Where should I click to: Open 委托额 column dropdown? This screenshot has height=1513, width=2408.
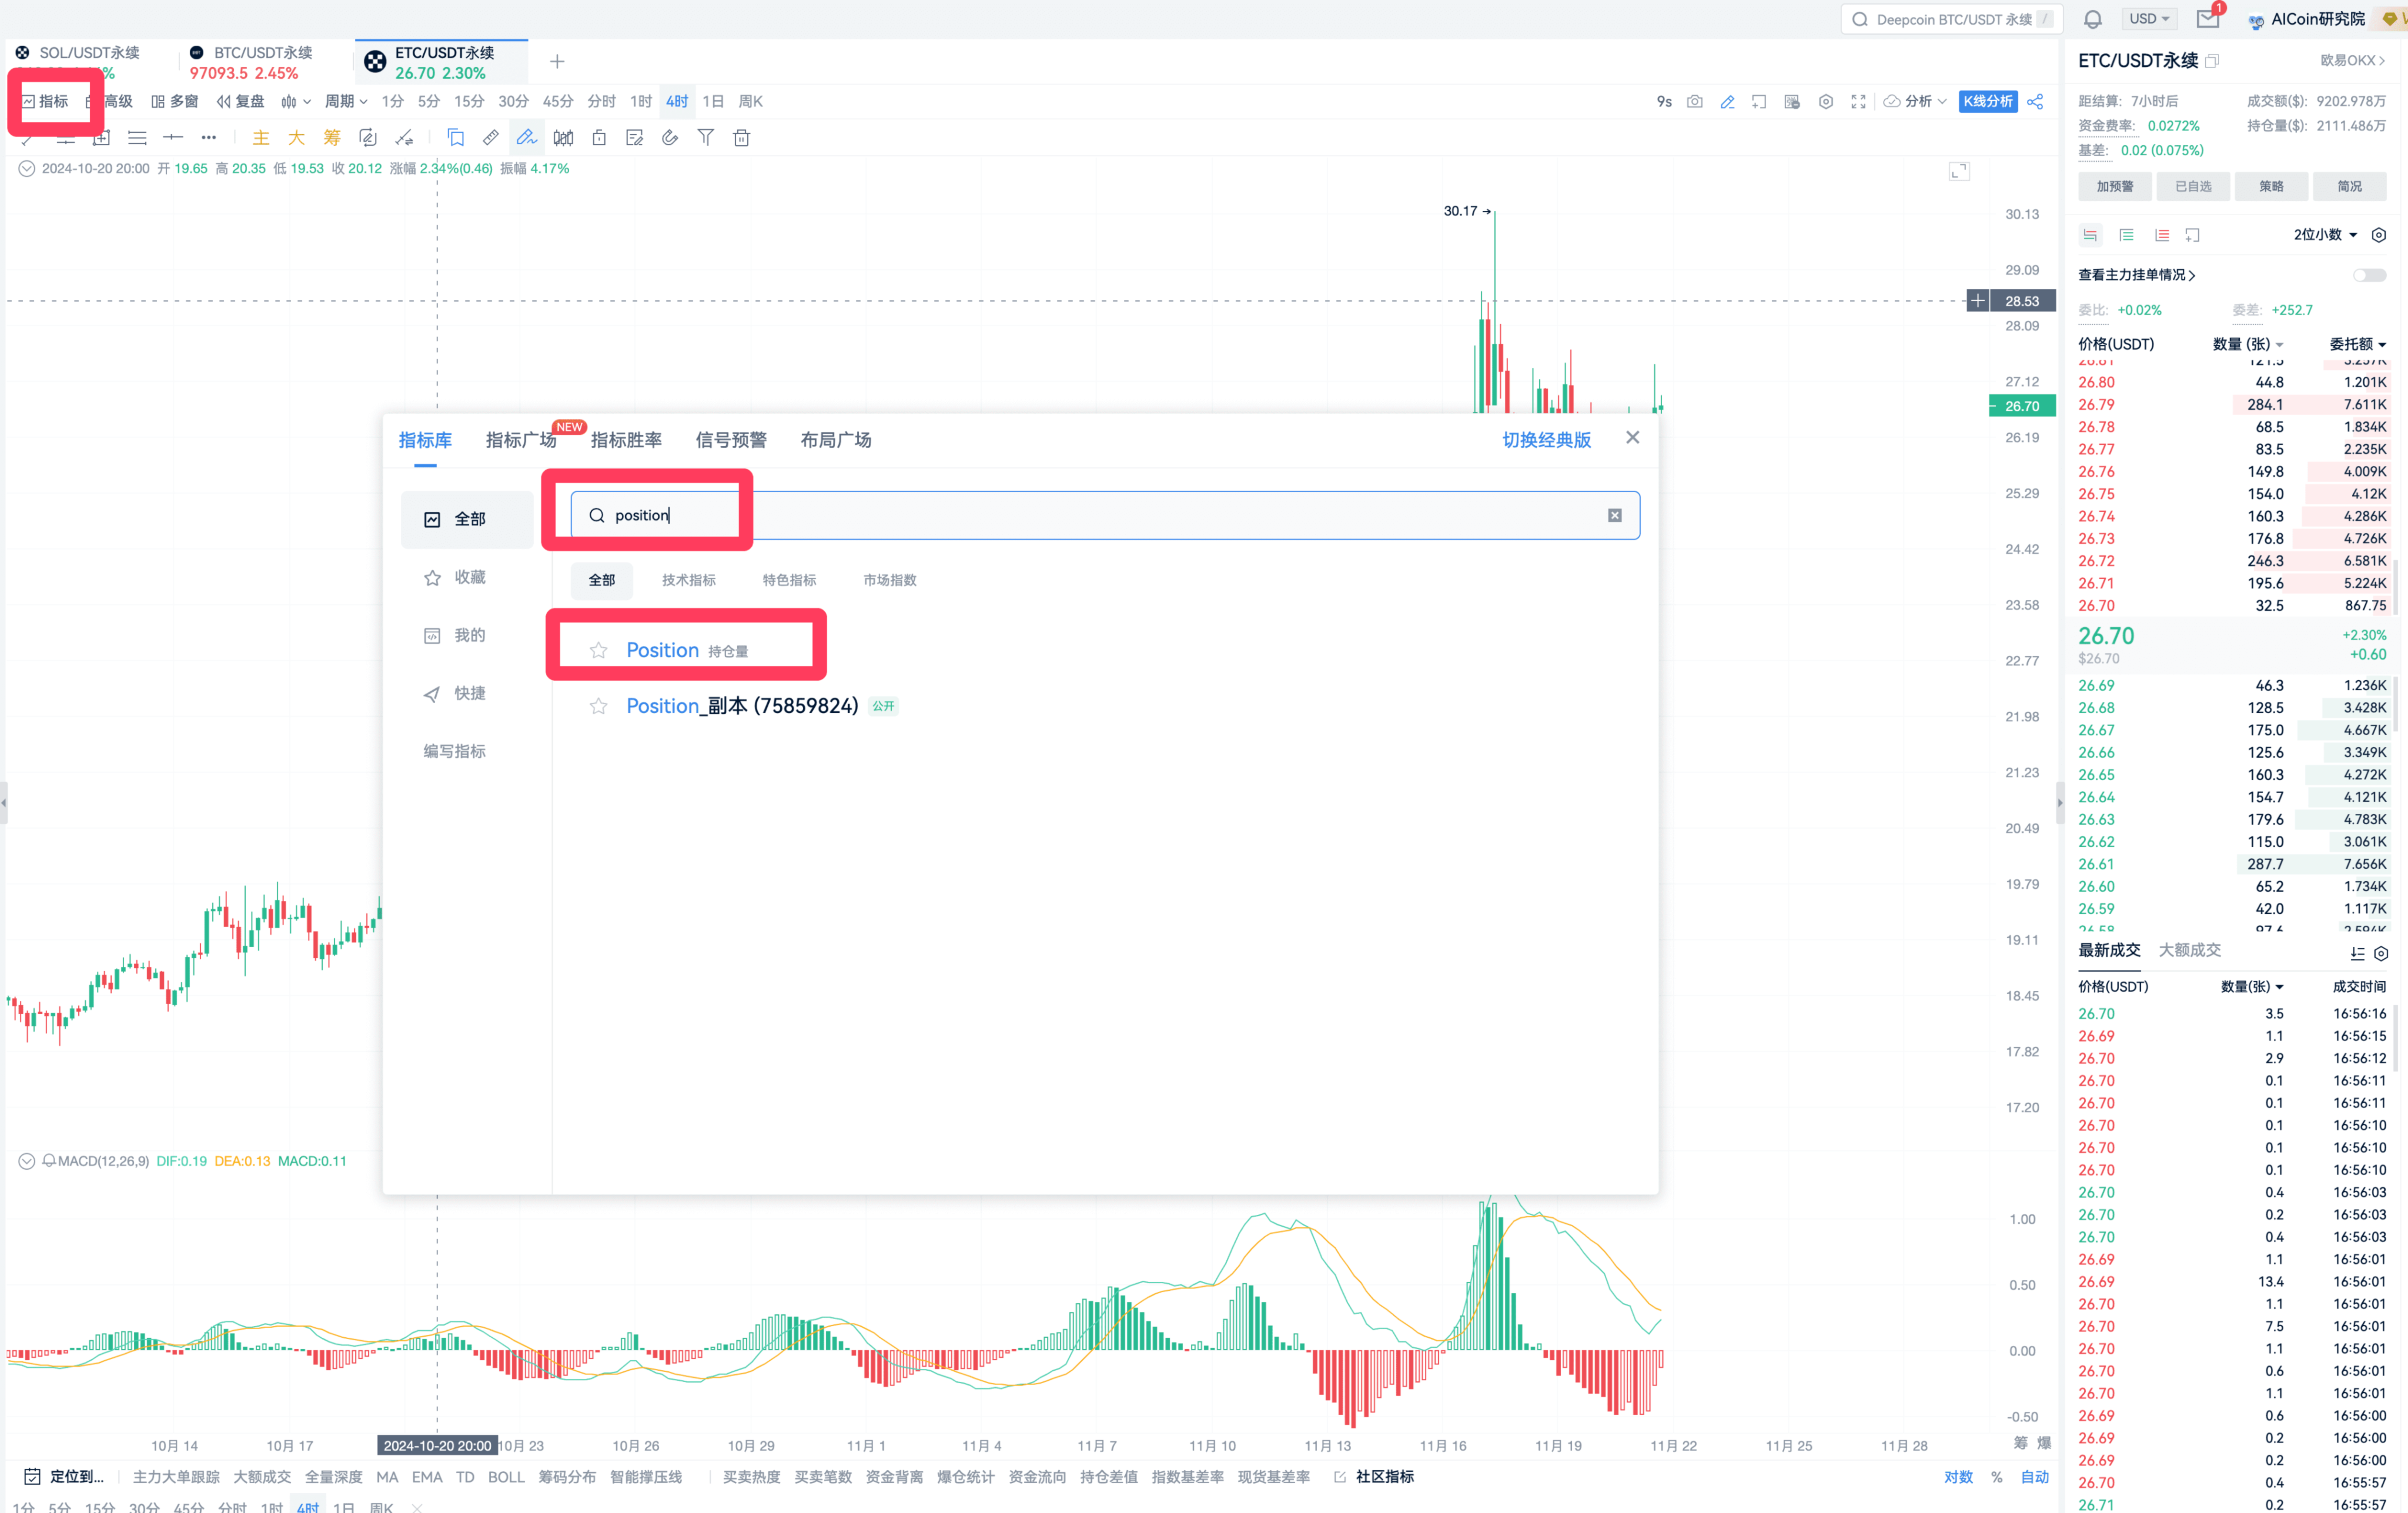pyautogui.click(x=2357, y=344)
